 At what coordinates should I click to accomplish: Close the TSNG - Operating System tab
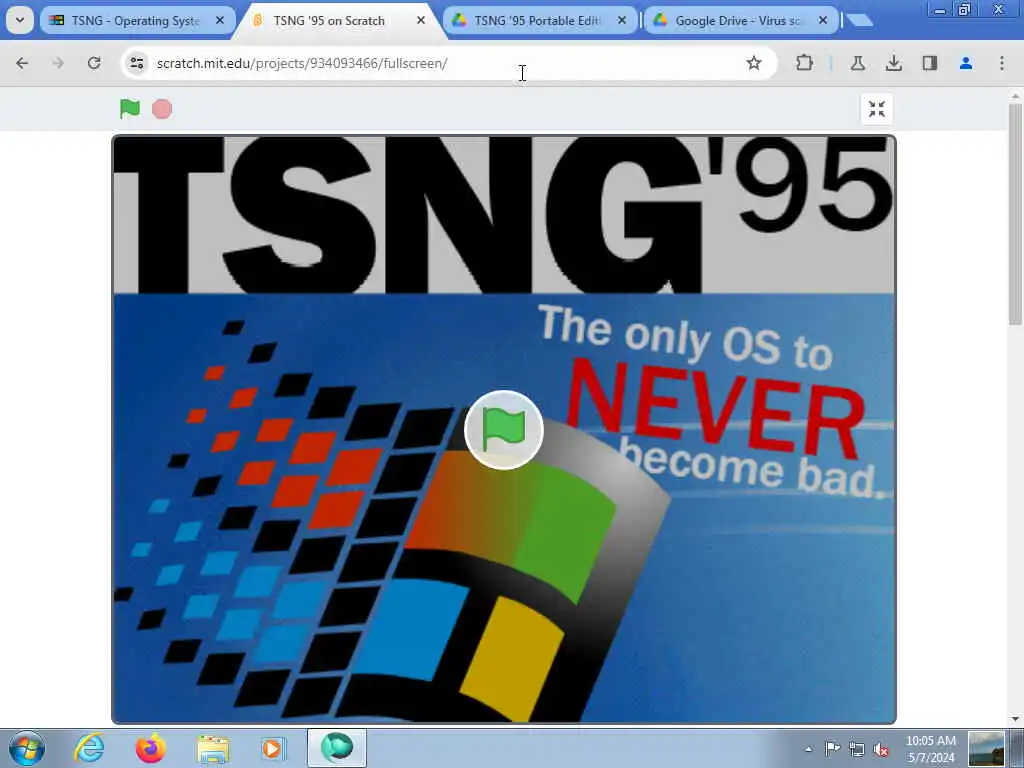220,21
